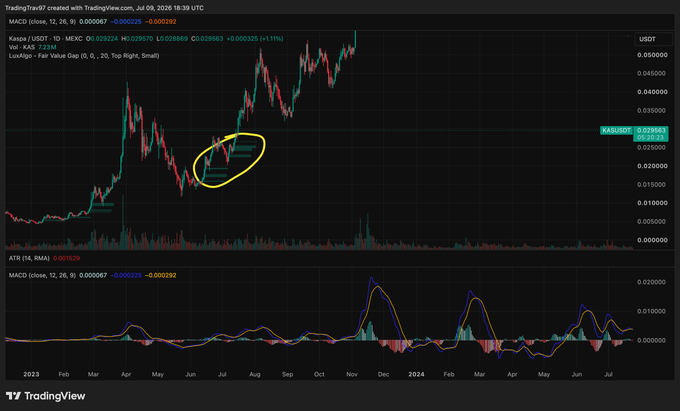Viewport: 680px width, 411px height.
Task: Click the 2023 label on time axis
Action: pyautogui.click(x=31, y=374)
